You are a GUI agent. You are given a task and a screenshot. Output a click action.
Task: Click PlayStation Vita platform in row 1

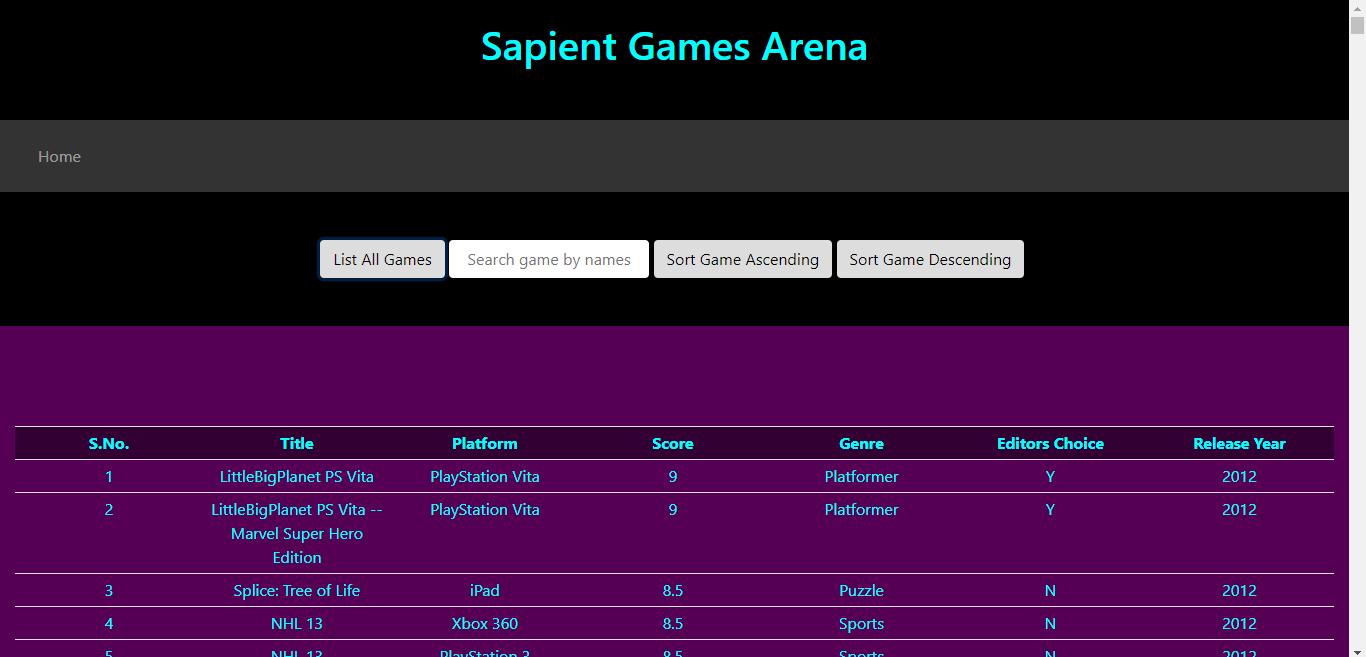(485, 476)
